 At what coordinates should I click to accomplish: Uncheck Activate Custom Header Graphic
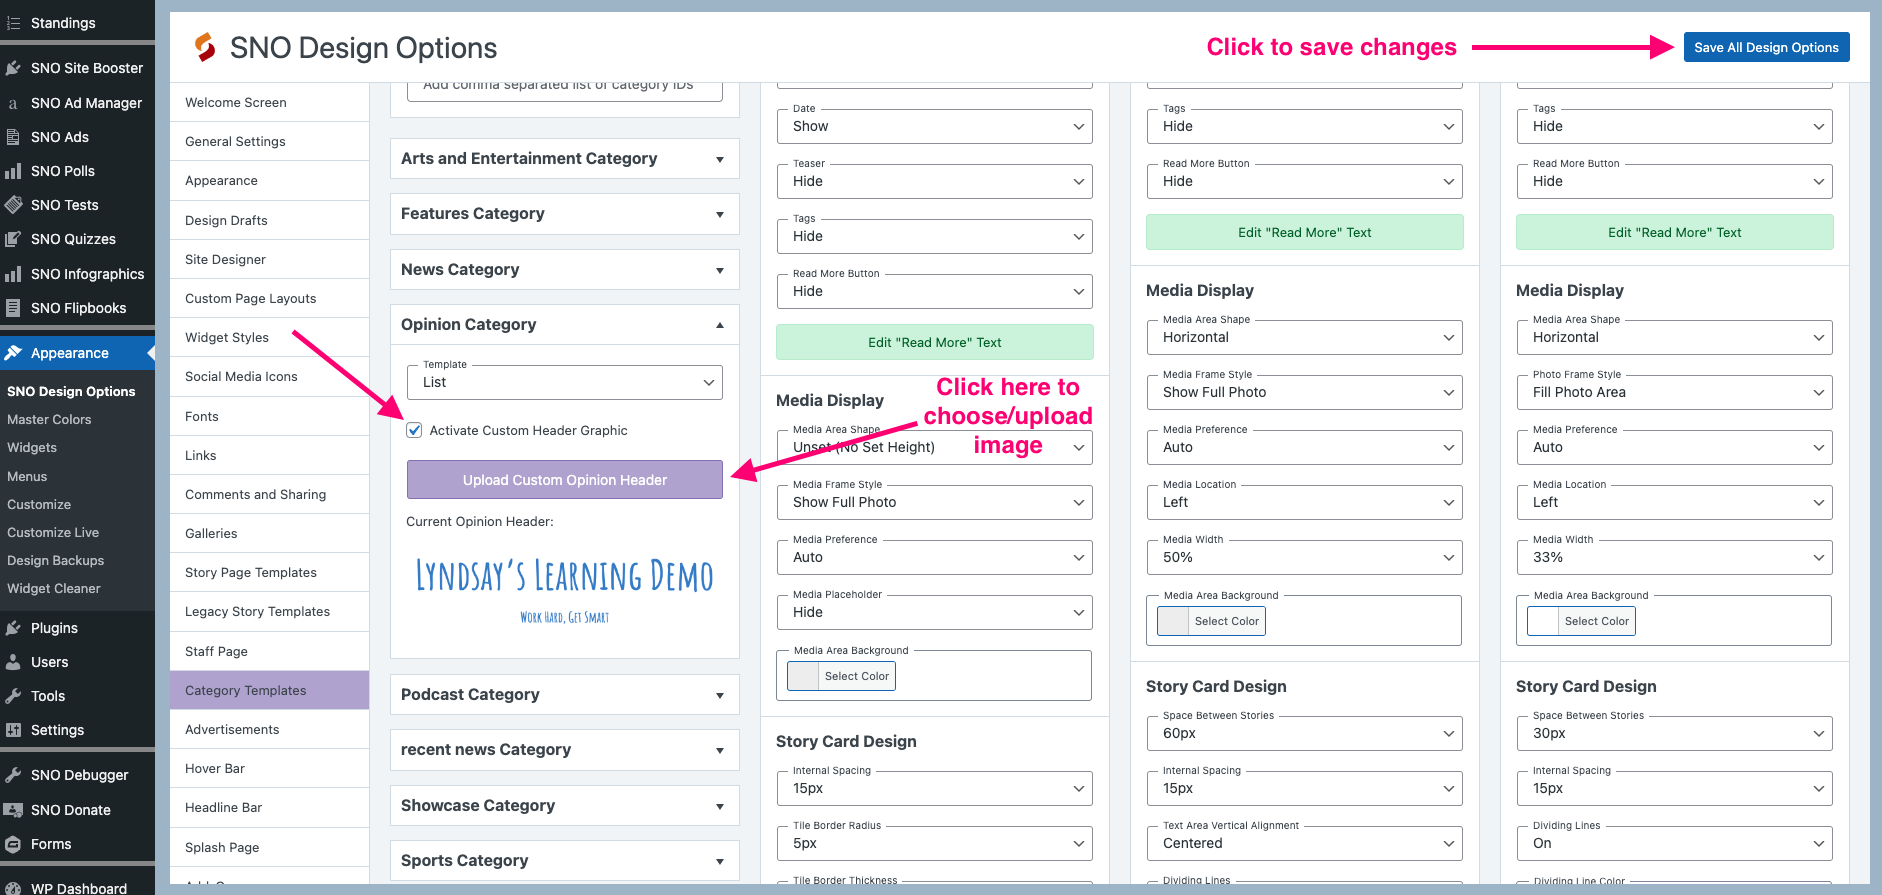click(x=414, y=430)
